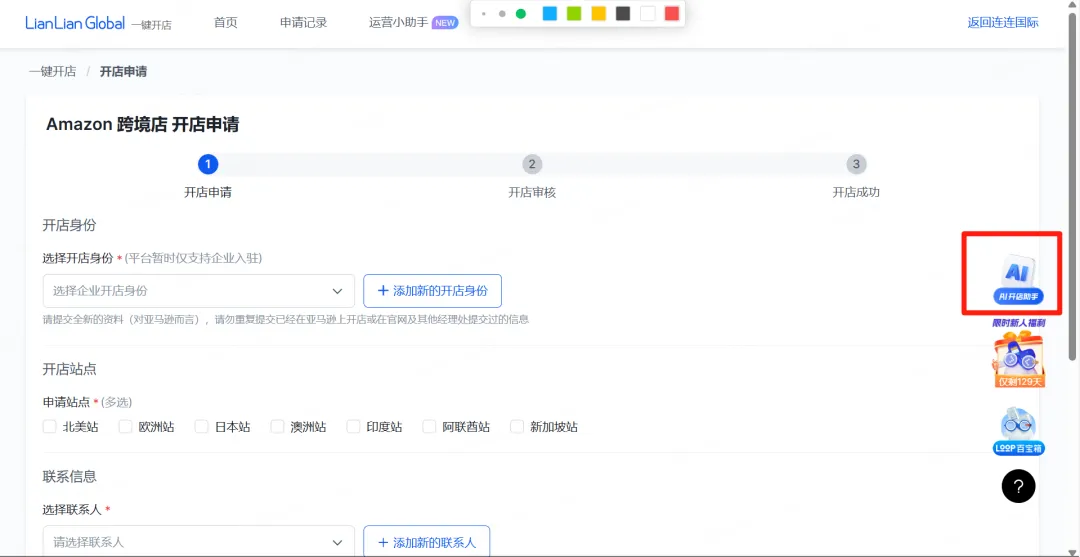Click the 联系信息 section title

click(70, 476)
